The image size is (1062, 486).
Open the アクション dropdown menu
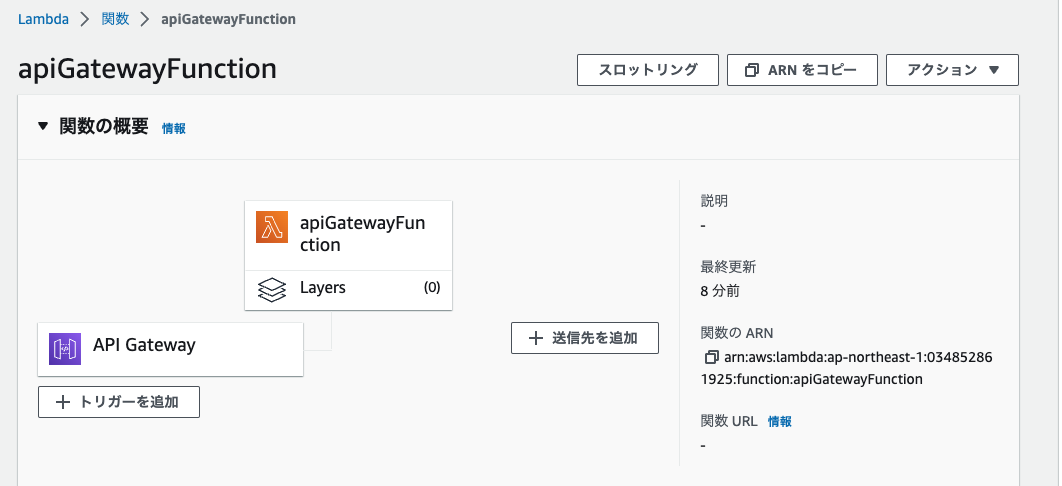[x=952, y=70]
